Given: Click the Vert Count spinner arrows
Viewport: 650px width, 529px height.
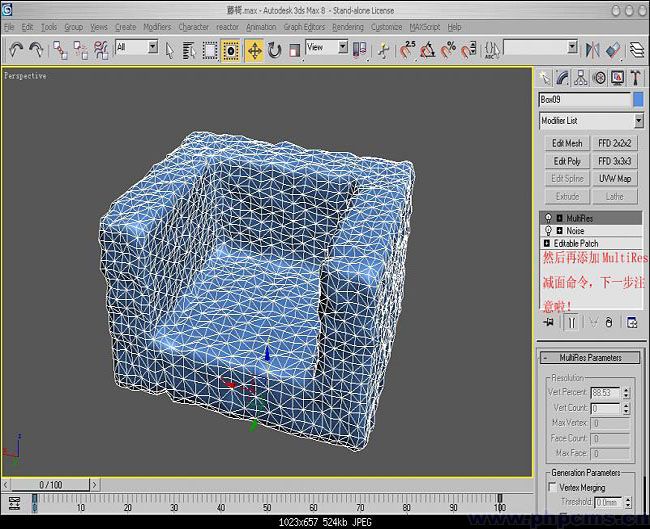Looking at the screenshot, I should 626,409.
